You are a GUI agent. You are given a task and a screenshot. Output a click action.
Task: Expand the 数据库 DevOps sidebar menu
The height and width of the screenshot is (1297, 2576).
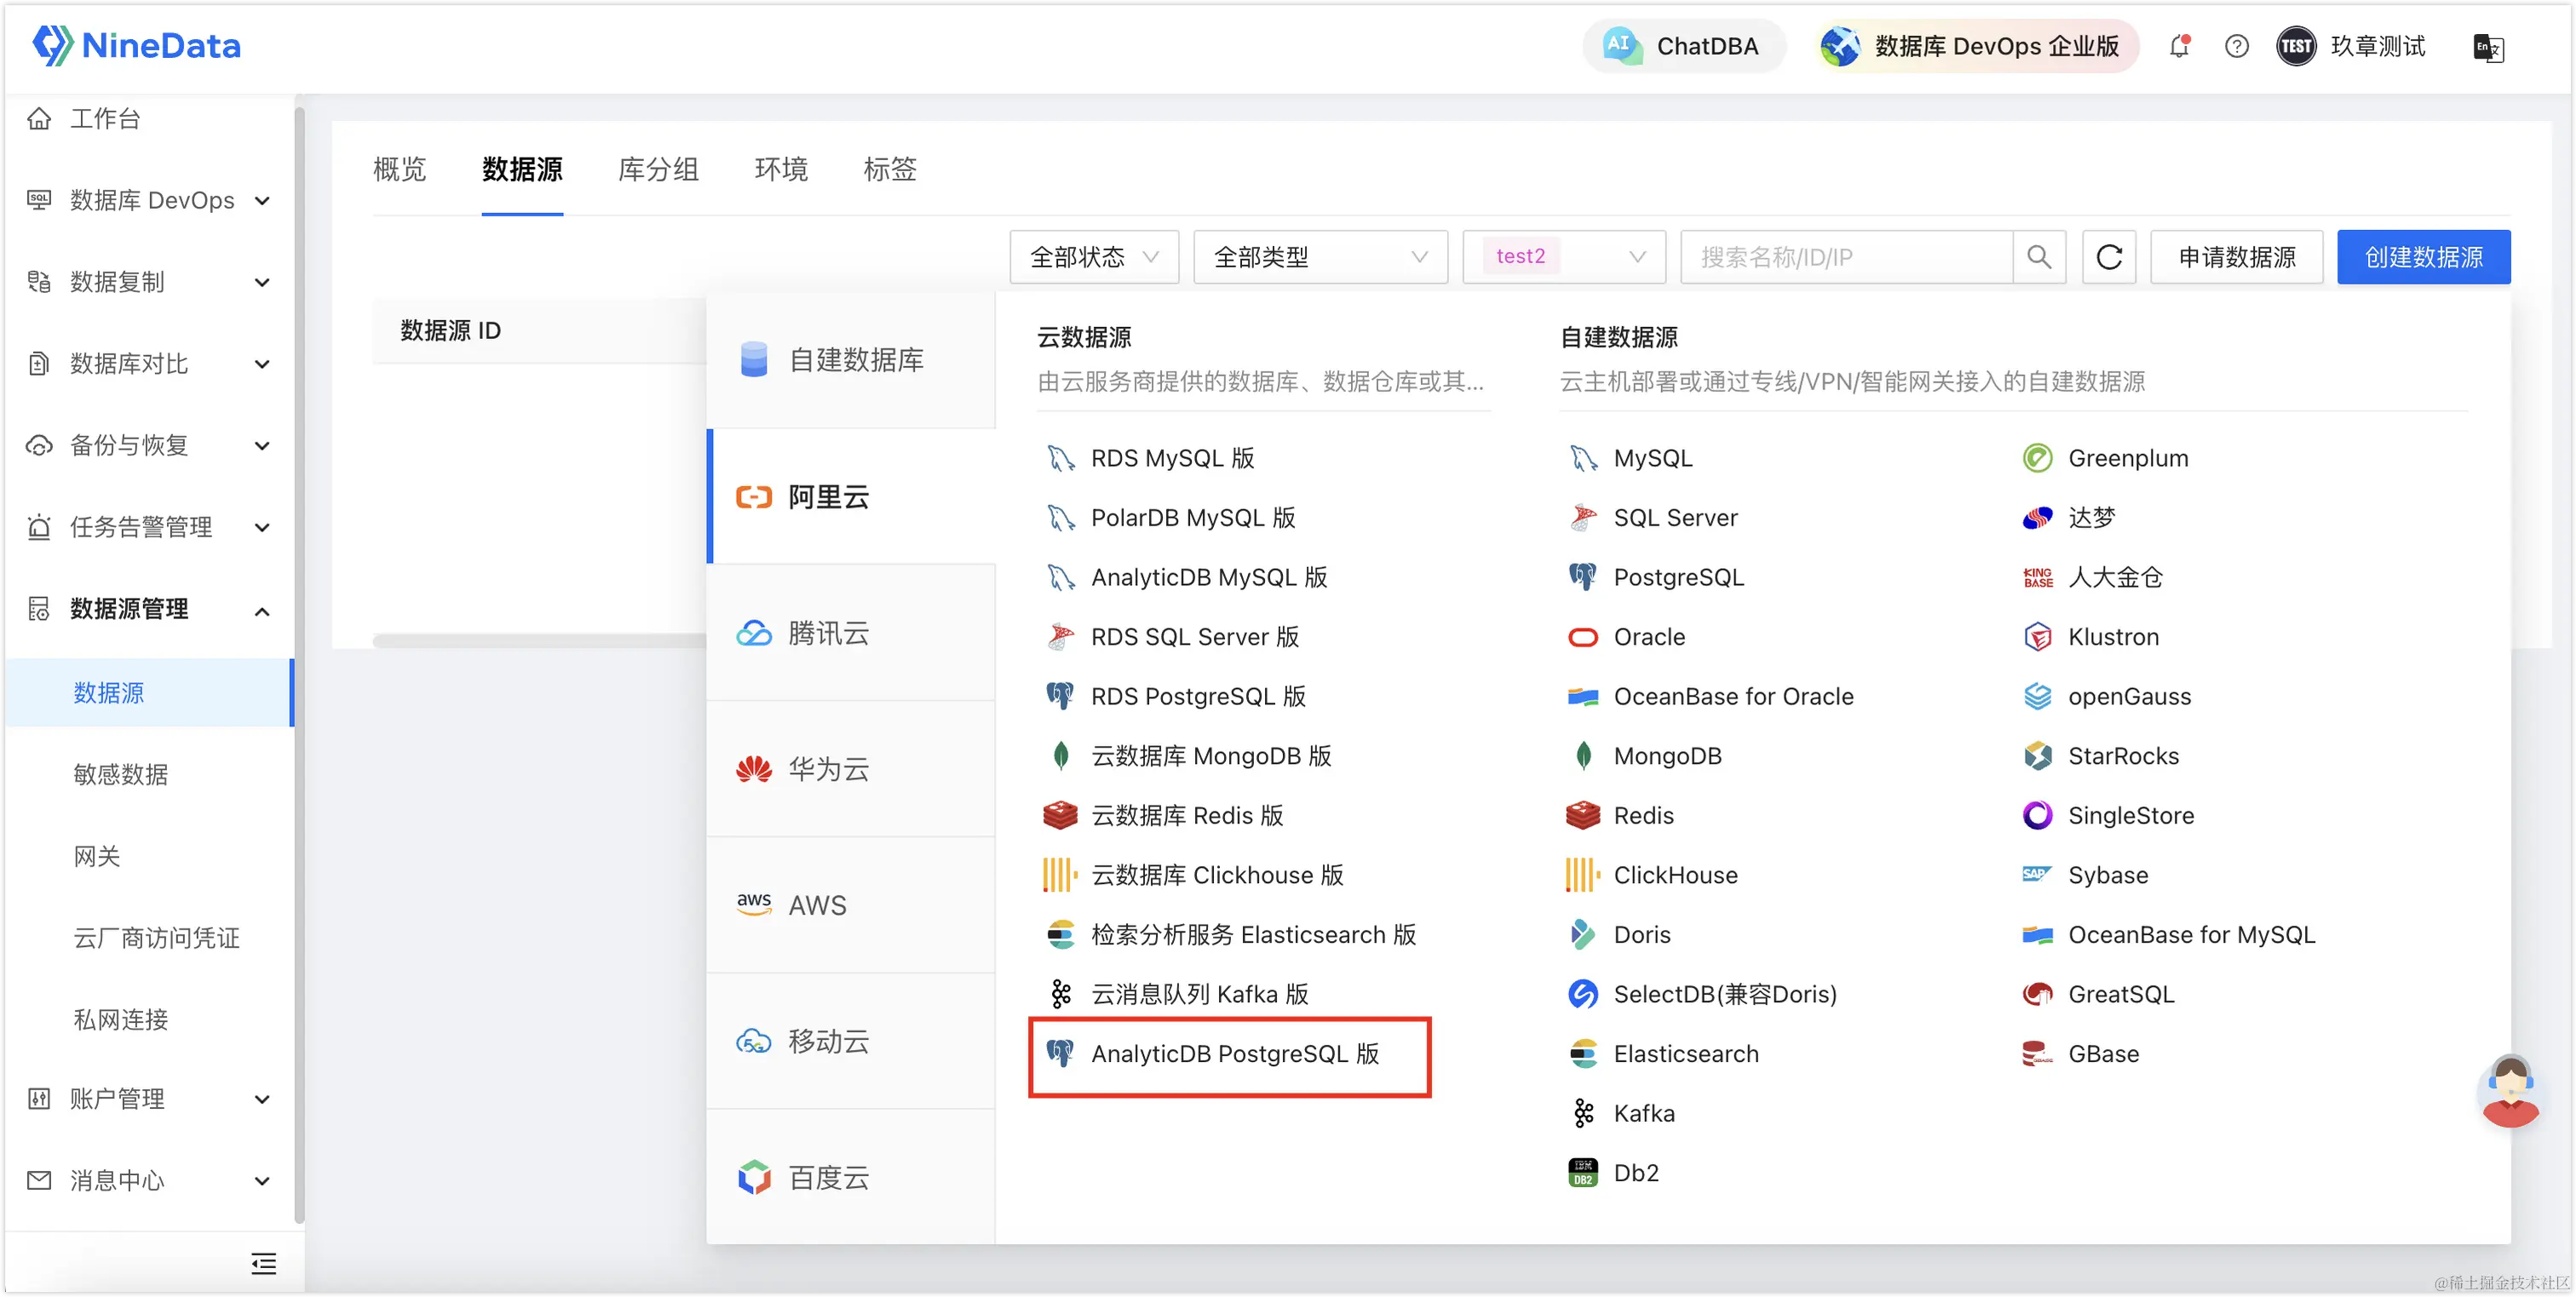point(150,200)
